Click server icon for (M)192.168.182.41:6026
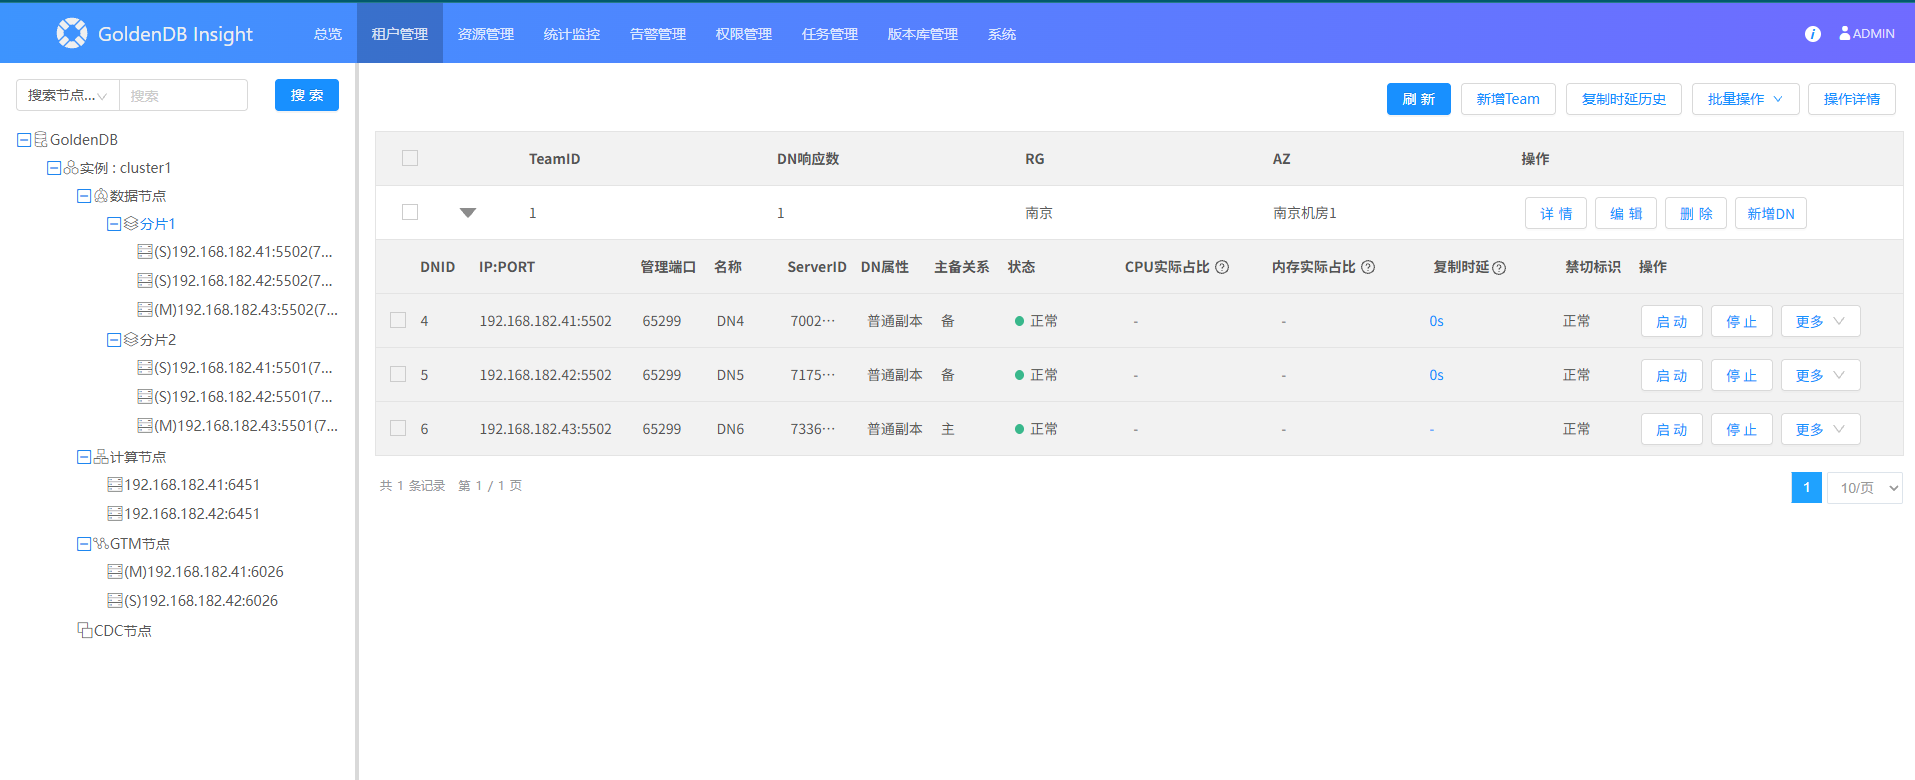This screenshot has height=780, width=1915. [115, 572]
